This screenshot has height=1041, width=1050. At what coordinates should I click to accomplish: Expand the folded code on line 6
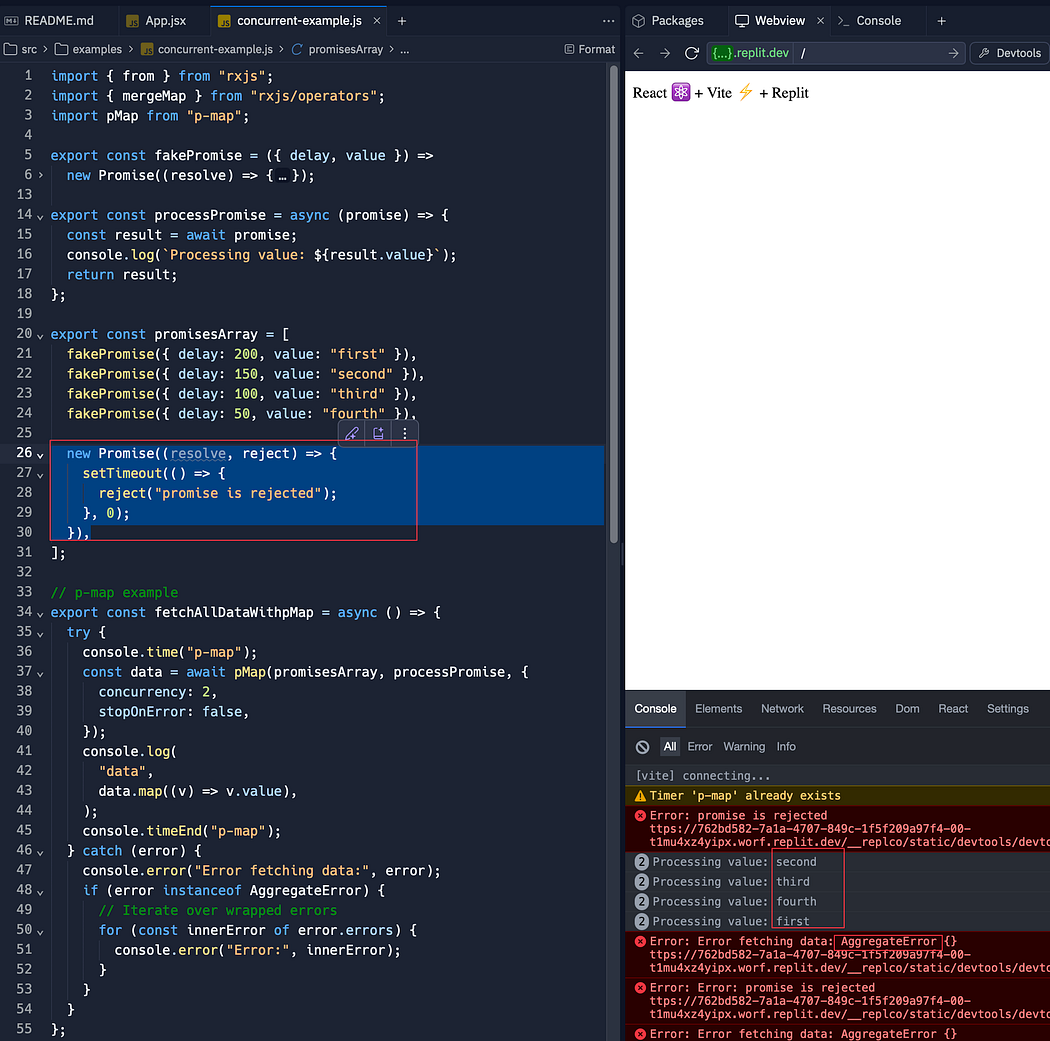[x=41, y=175]
